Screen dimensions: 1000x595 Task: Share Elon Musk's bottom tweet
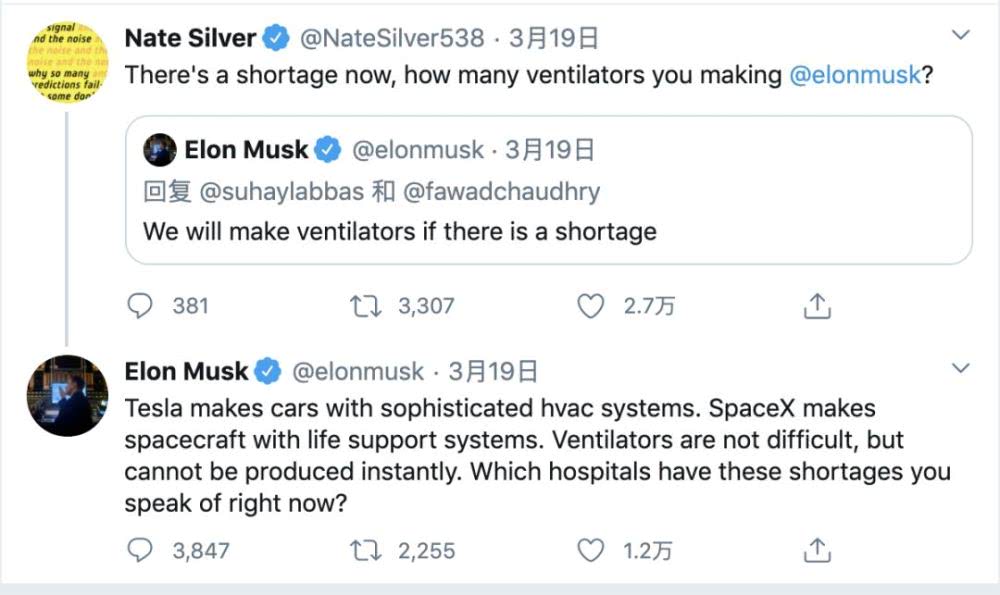click(x=817, y=550)
